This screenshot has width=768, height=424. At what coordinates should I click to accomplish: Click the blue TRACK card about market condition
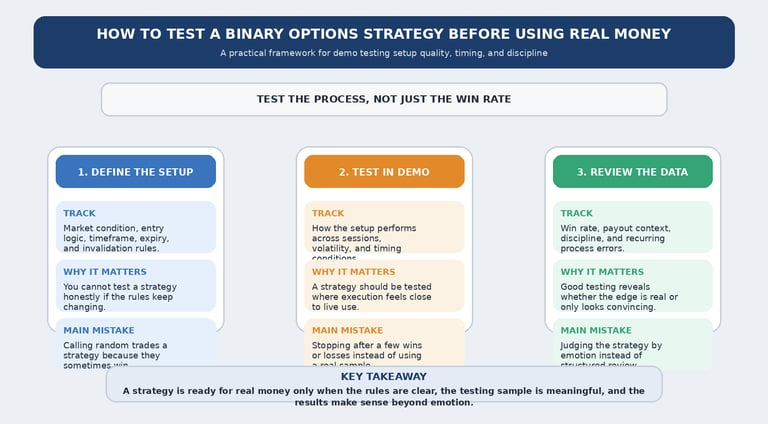(x=136, y=227)
